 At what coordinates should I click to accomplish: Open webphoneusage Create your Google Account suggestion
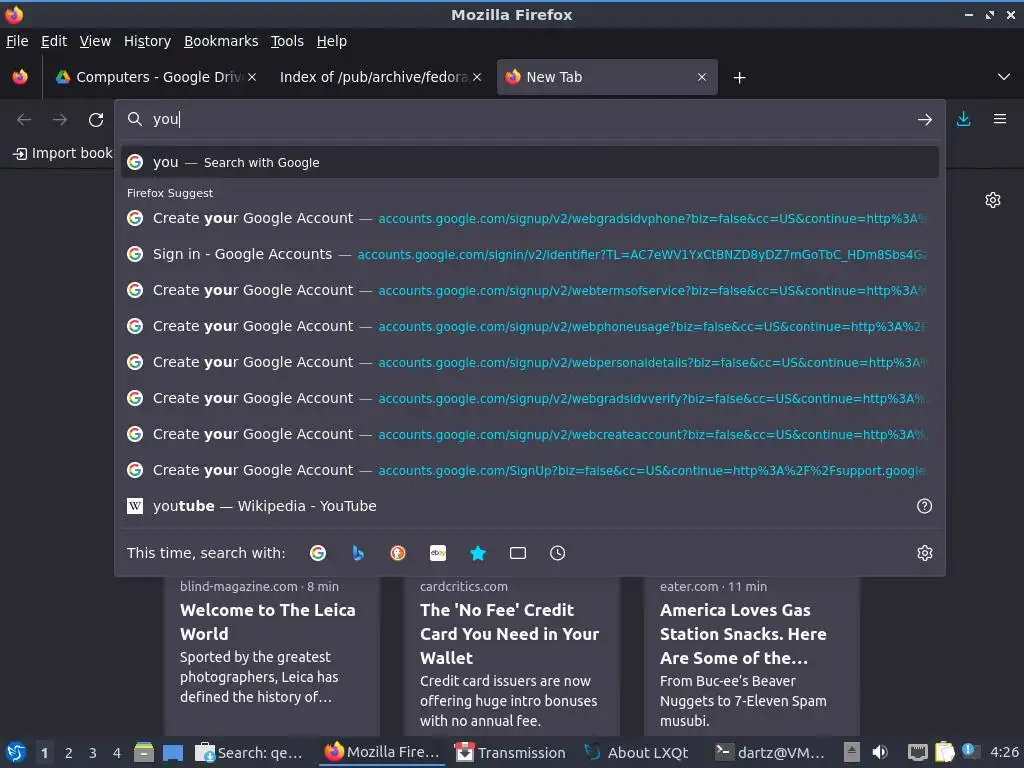[530, 326]
